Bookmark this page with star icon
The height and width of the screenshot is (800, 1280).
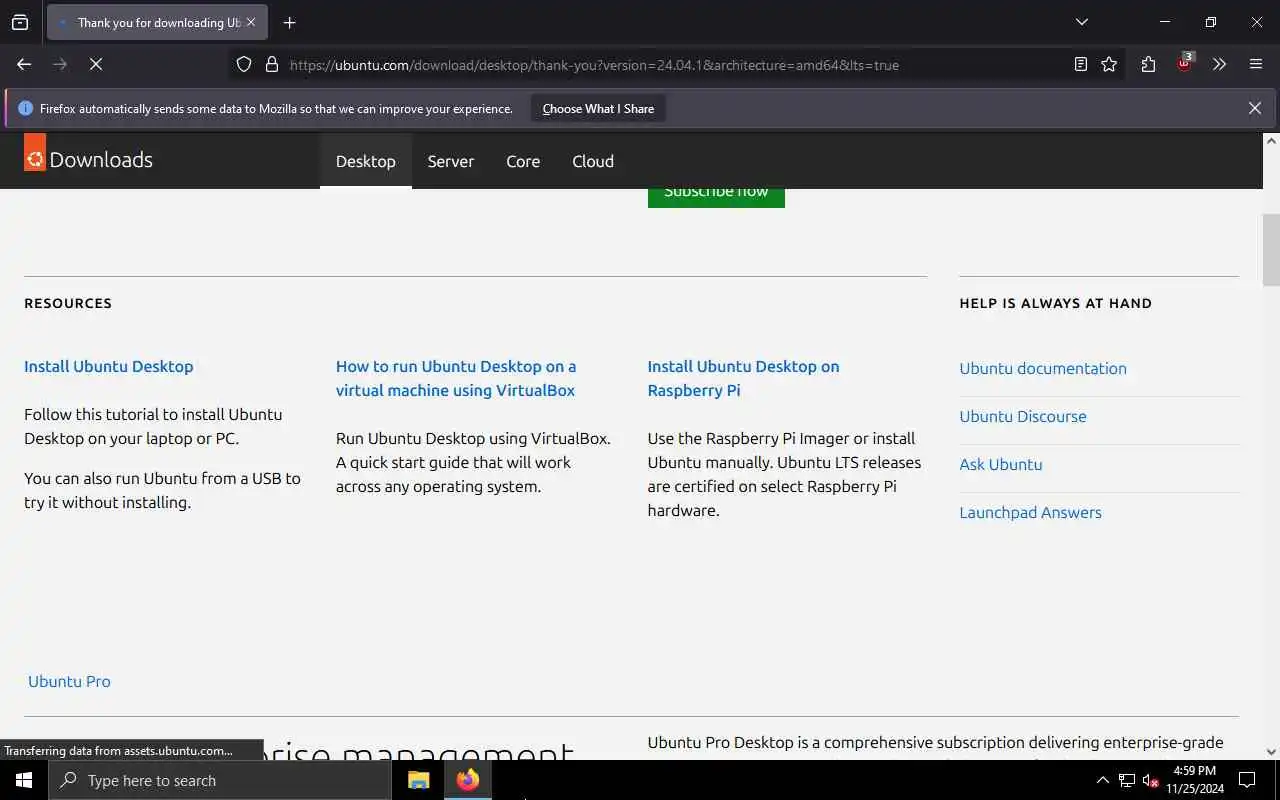pos(1109,64)
